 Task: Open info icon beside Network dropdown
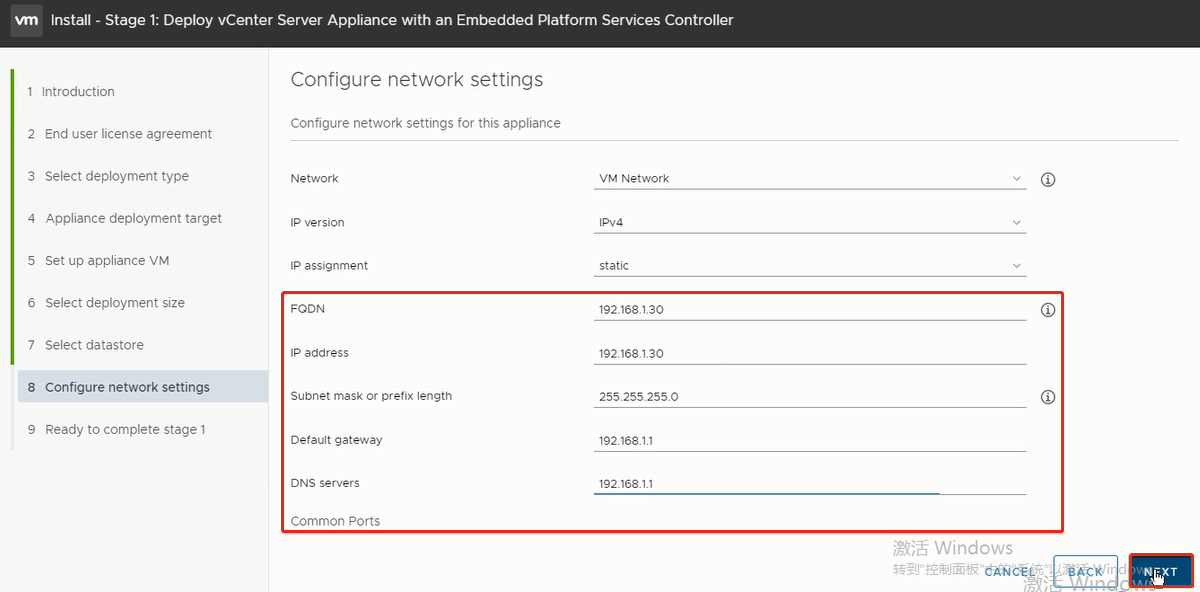point(1048,180)
